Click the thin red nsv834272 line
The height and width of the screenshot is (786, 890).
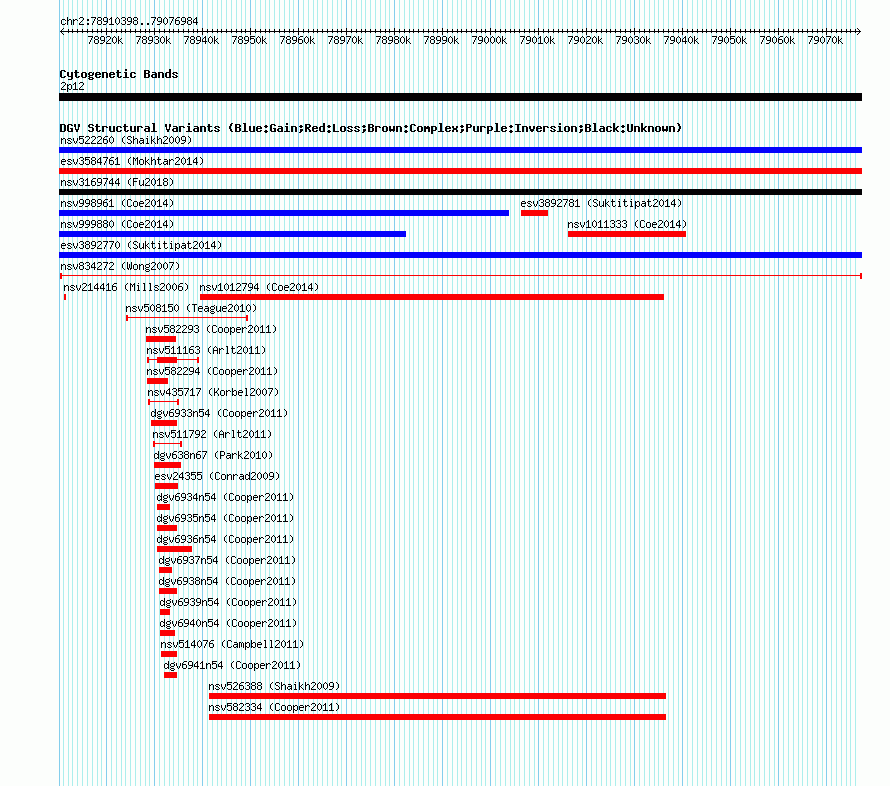point(460,276)
